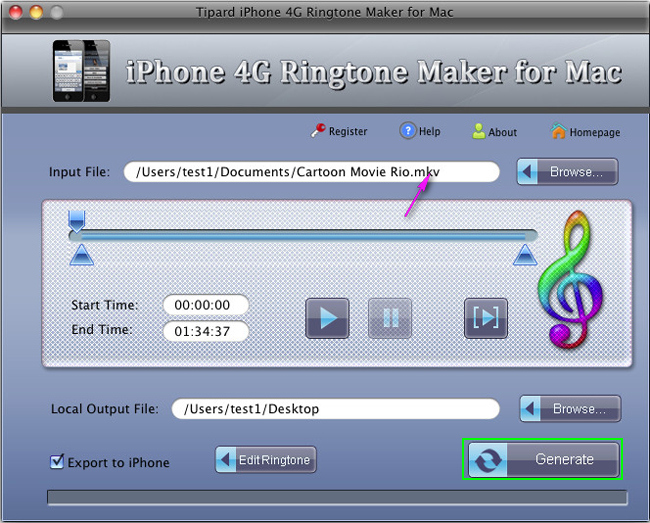The image size is (650, 523).
Task: Click the Register key icon
Action: pos(318,131)
